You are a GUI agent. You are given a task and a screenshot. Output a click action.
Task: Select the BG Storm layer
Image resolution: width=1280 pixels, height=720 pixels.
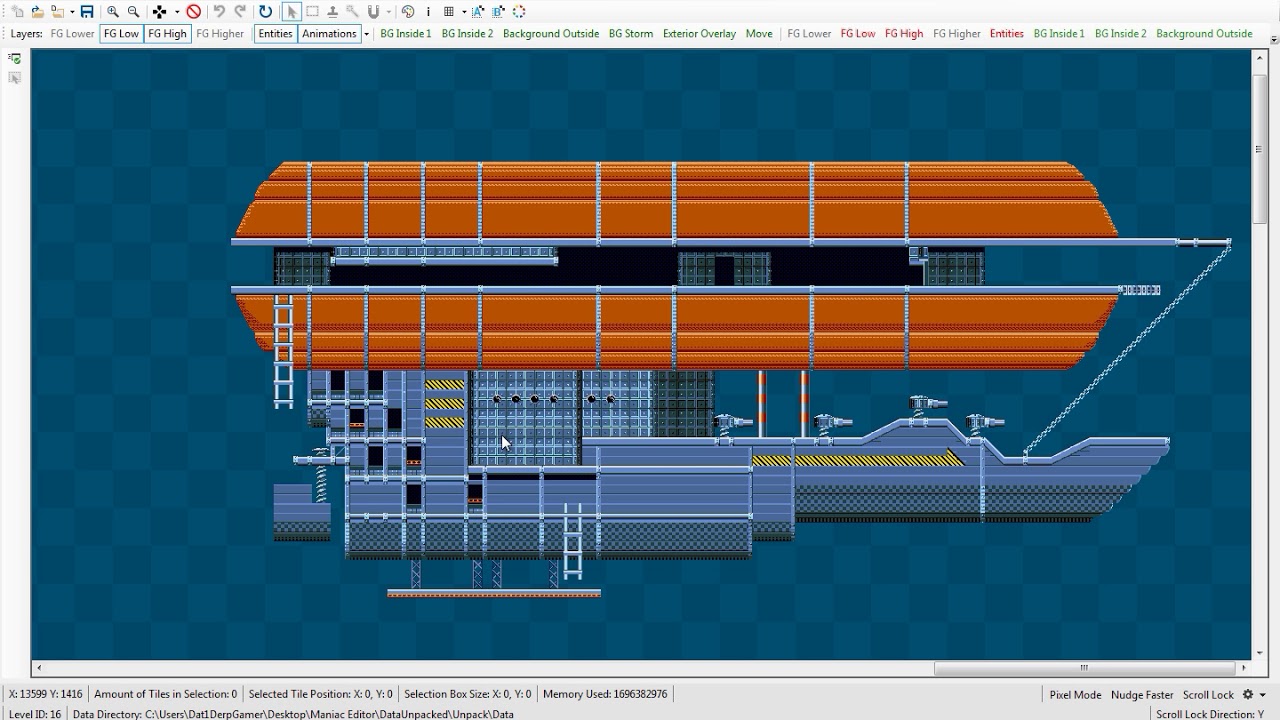click(x=631, y=33)
